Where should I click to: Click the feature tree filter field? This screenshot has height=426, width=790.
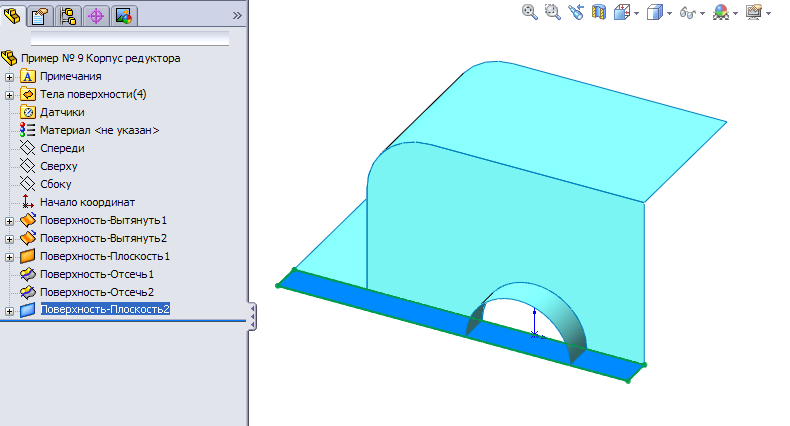(130, 39)
